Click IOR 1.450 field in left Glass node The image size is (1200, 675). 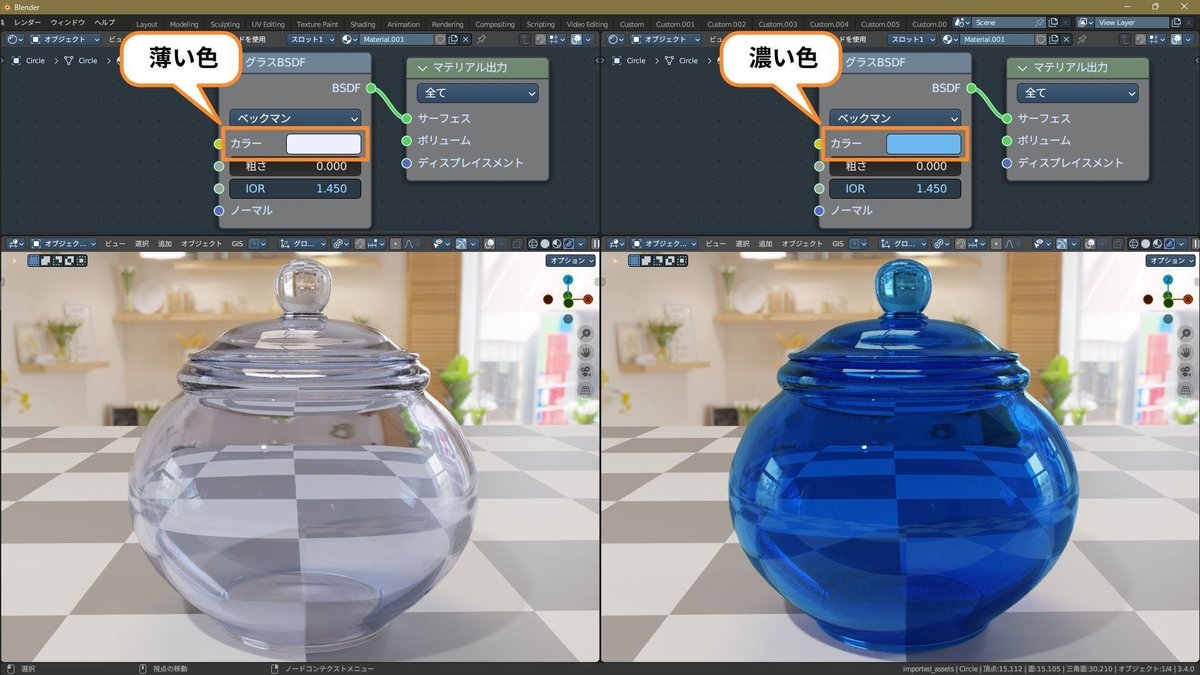295,188
